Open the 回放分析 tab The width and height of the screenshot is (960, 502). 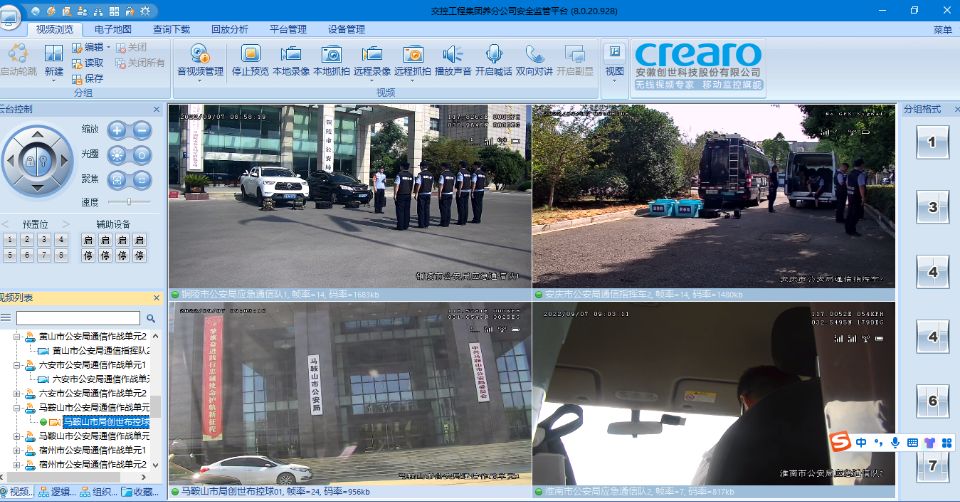click(x=229, y=30)
